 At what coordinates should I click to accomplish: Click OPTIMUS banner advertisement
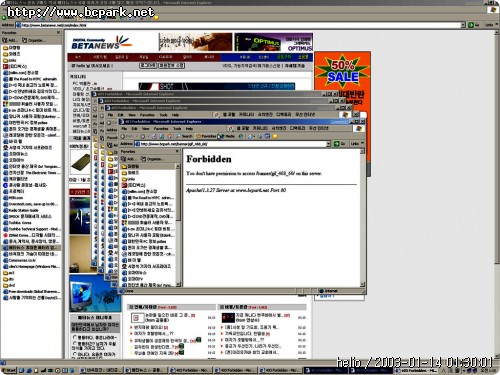(273, 42)
